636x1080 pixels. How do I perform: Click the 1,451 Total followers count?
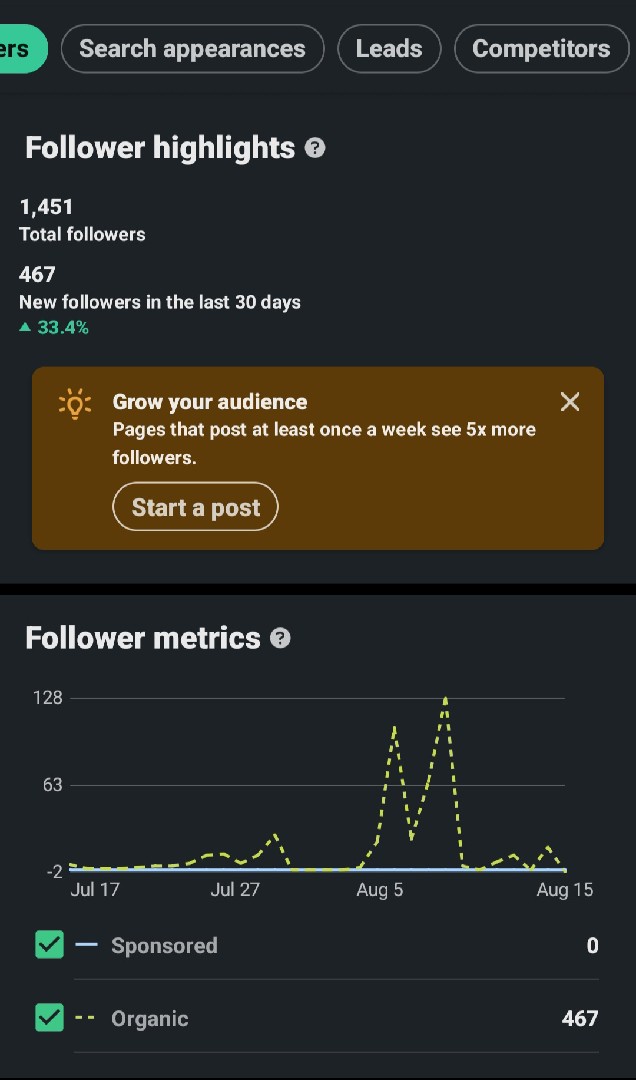pyautogui.click(x=46, y=207)
